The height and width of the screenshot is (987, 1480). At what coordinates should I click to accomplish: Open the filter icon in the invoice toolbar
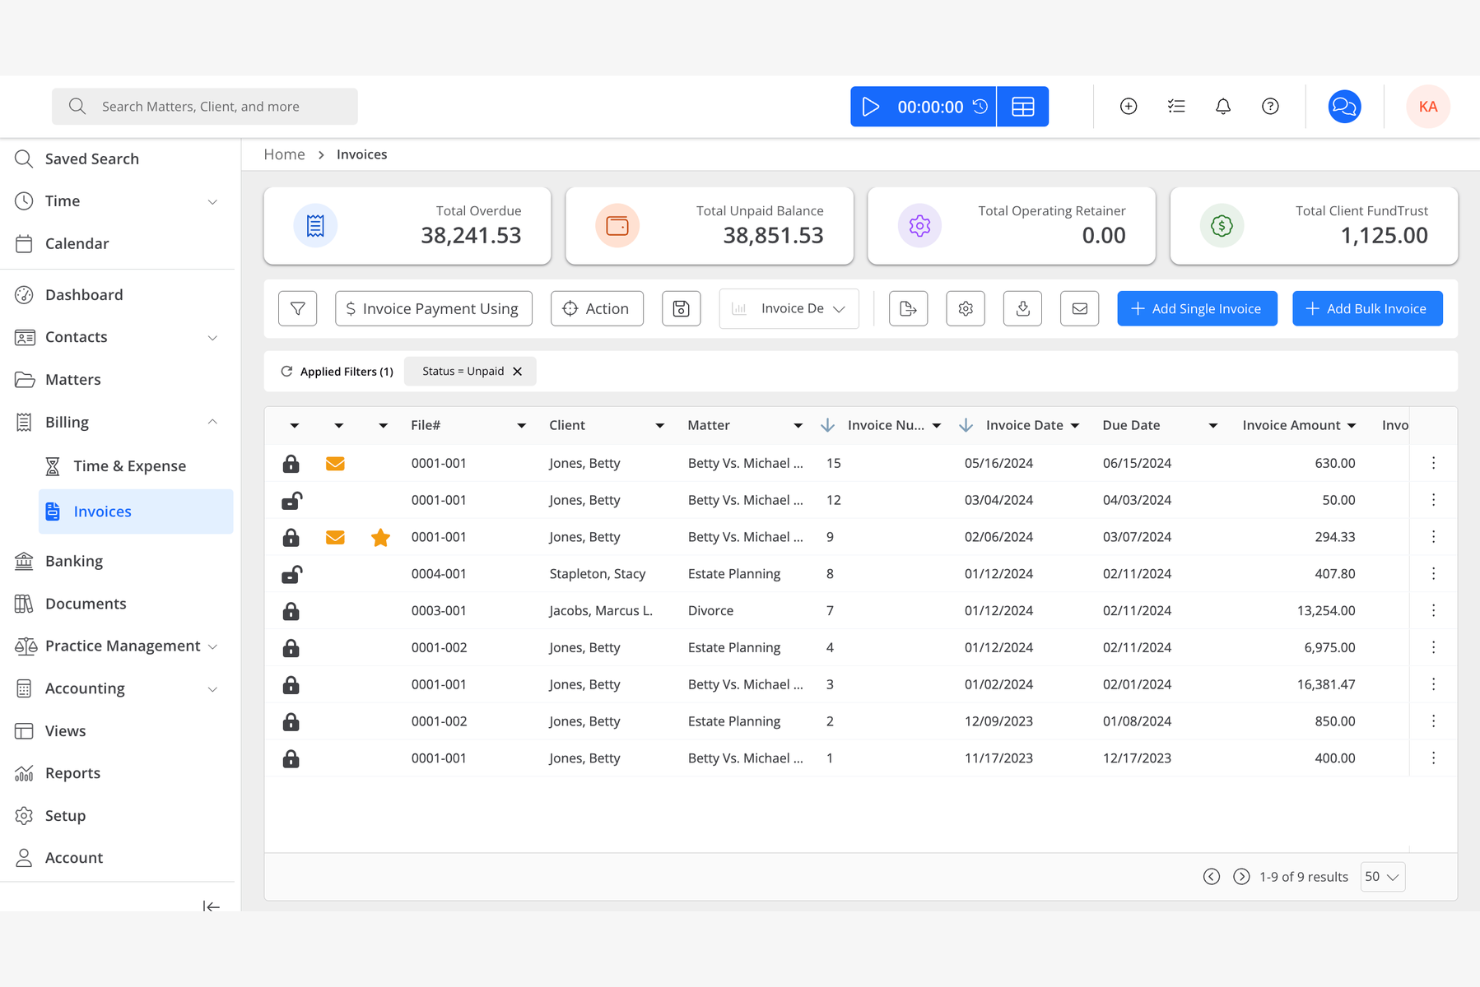pos(297,308)
